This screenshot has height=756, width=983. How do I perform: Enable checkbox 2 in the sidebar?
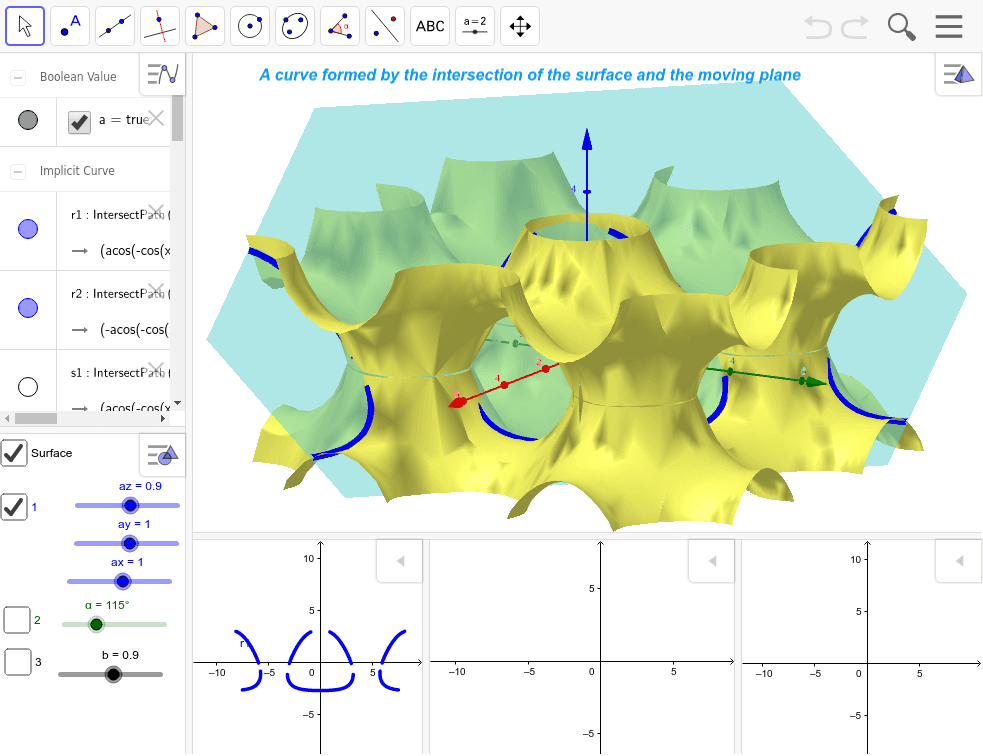(x=17, y=620)
